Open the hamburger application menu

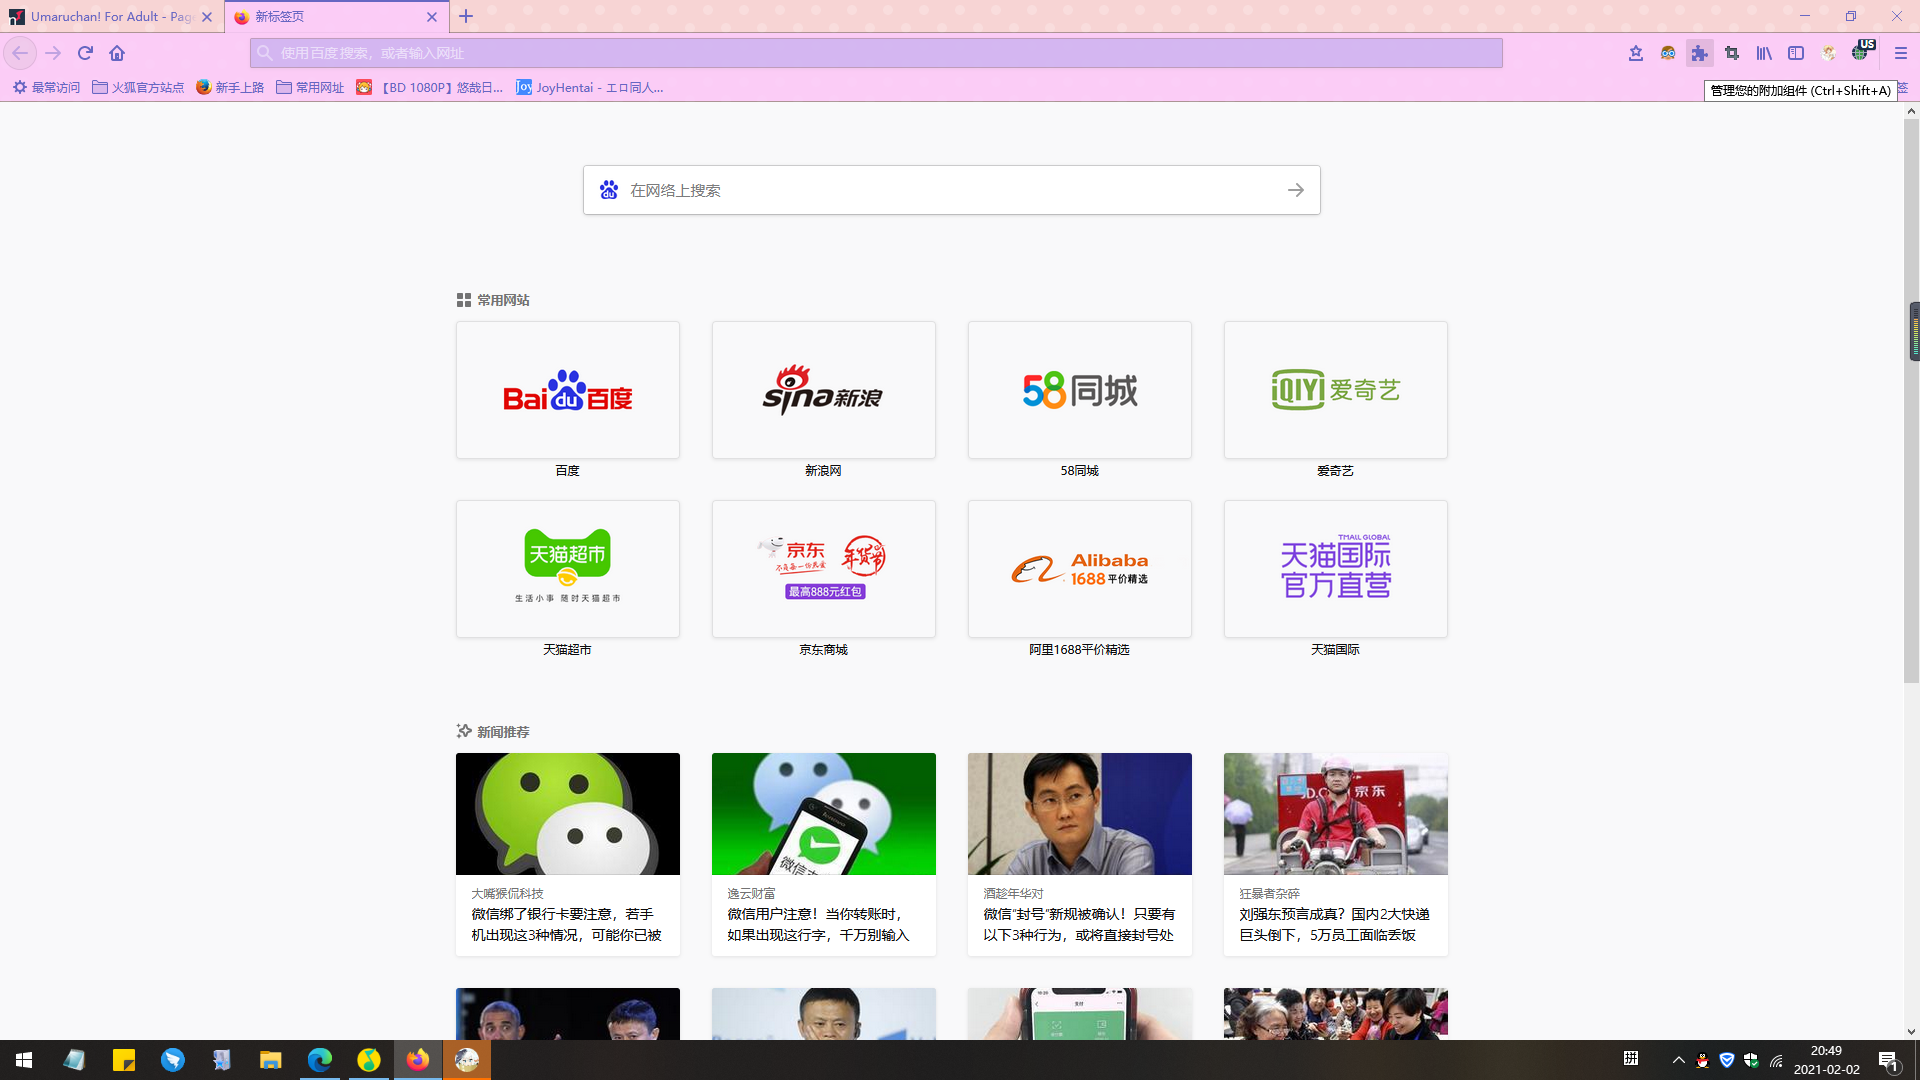tap(1901, 53)
